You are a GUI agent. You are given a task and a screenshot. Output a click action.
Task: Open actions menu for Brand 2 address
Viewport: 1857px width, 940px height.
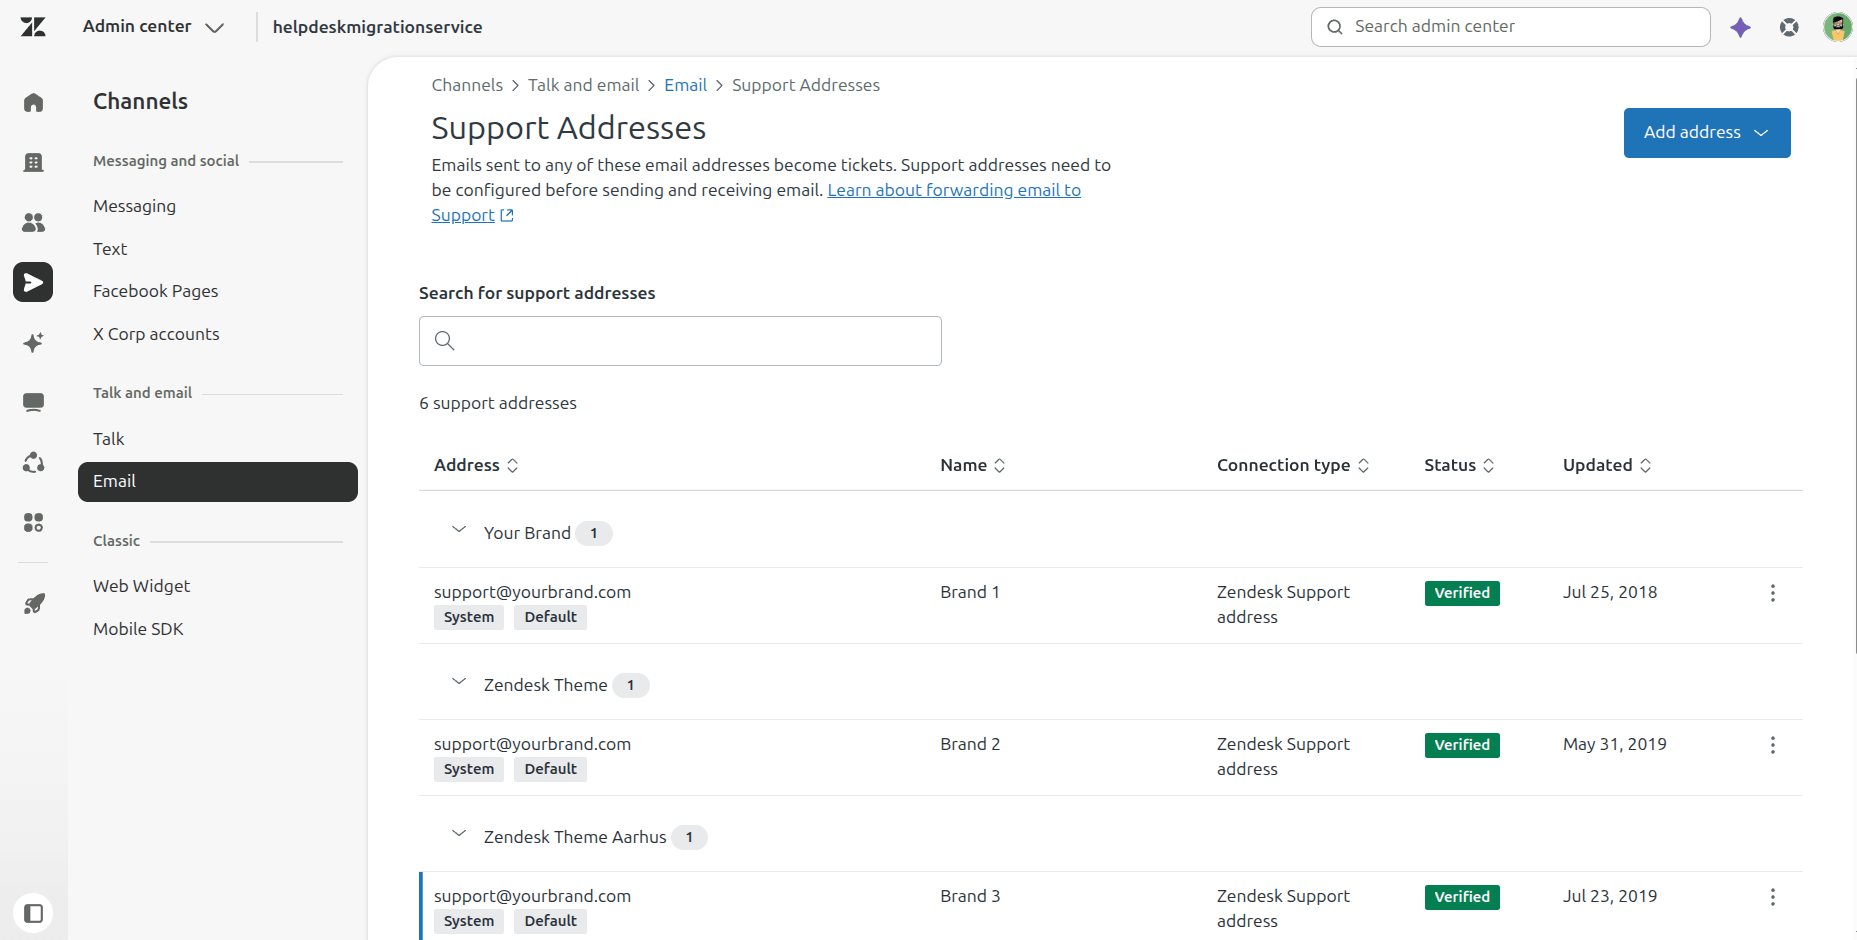pyautogui.click(x=1772, y=745)
